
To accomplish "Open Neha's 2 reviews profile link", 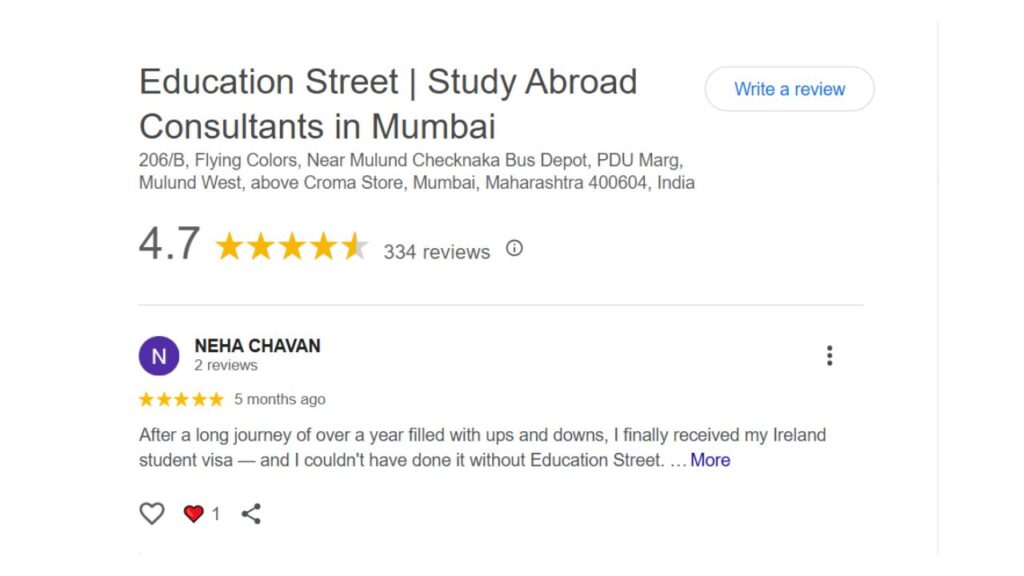I will coord(227,365).
